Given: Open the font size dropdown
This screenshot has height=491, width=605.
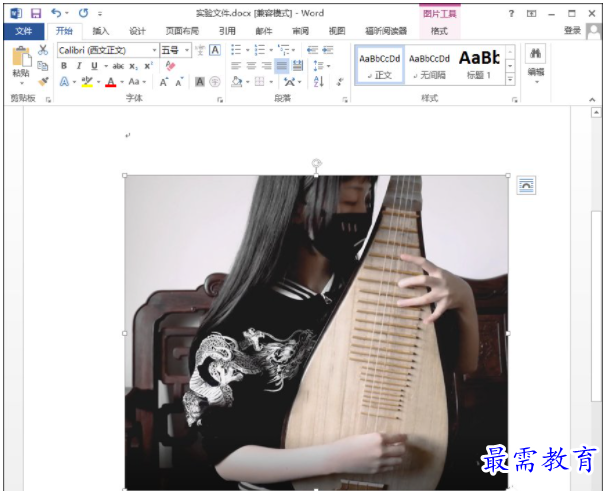Looking at the screenshot, I should (187, 50).
